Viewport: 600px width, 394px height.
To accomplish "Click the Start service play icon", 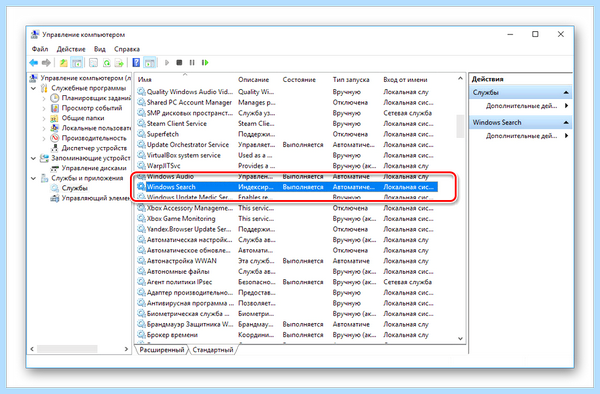I will (167, 62).
